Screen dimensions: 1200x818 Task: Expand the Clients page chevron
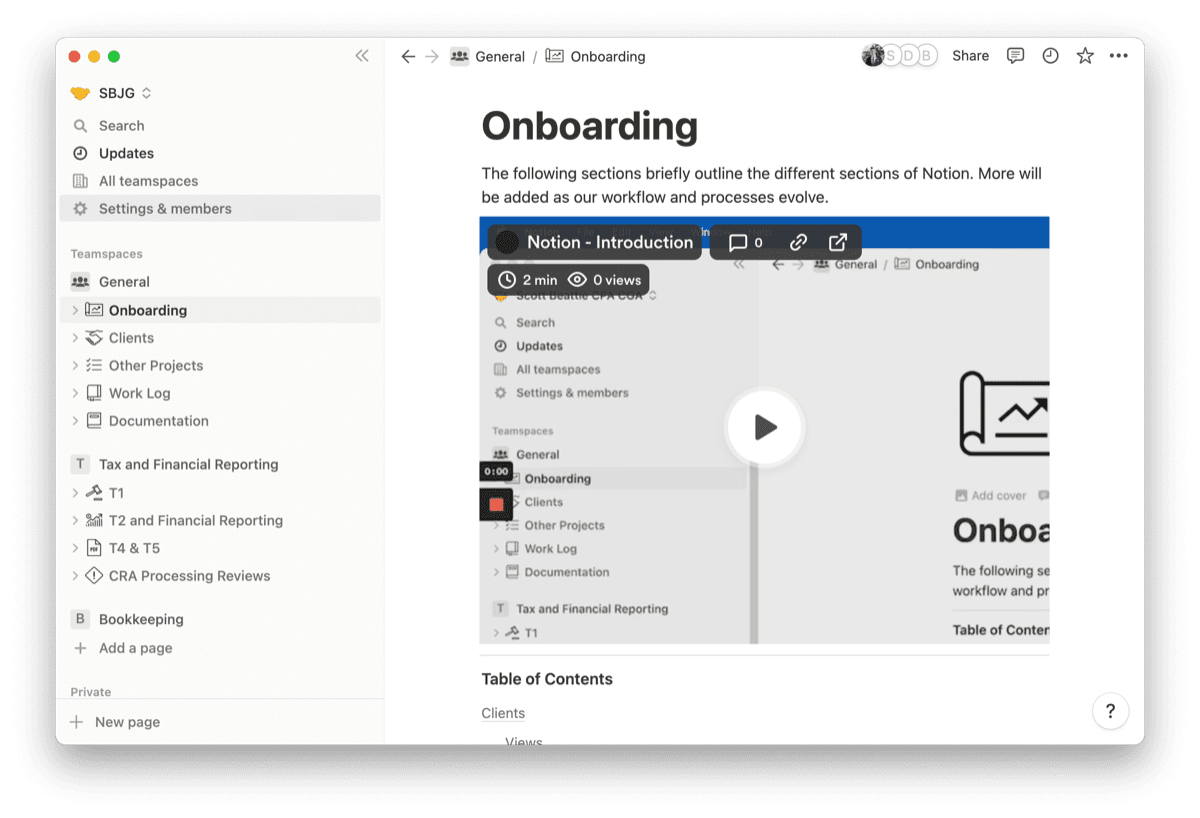(x=75, y=338)
